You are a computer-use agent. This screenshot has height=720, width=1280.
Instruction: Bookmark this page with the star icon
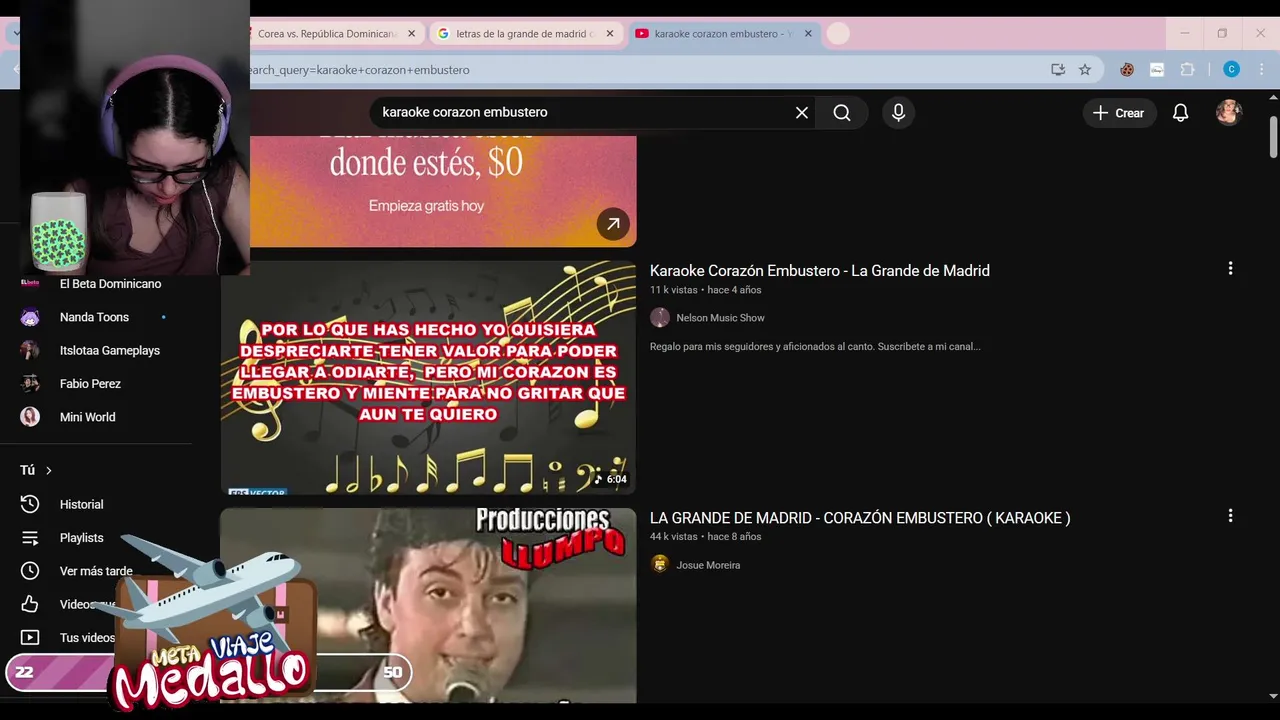[x=1085, y=70]
